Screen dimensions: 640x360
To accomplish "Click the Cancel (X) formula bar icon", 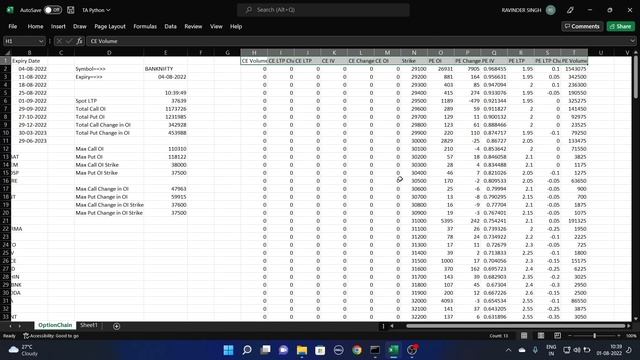I will (x=59, y=41).
